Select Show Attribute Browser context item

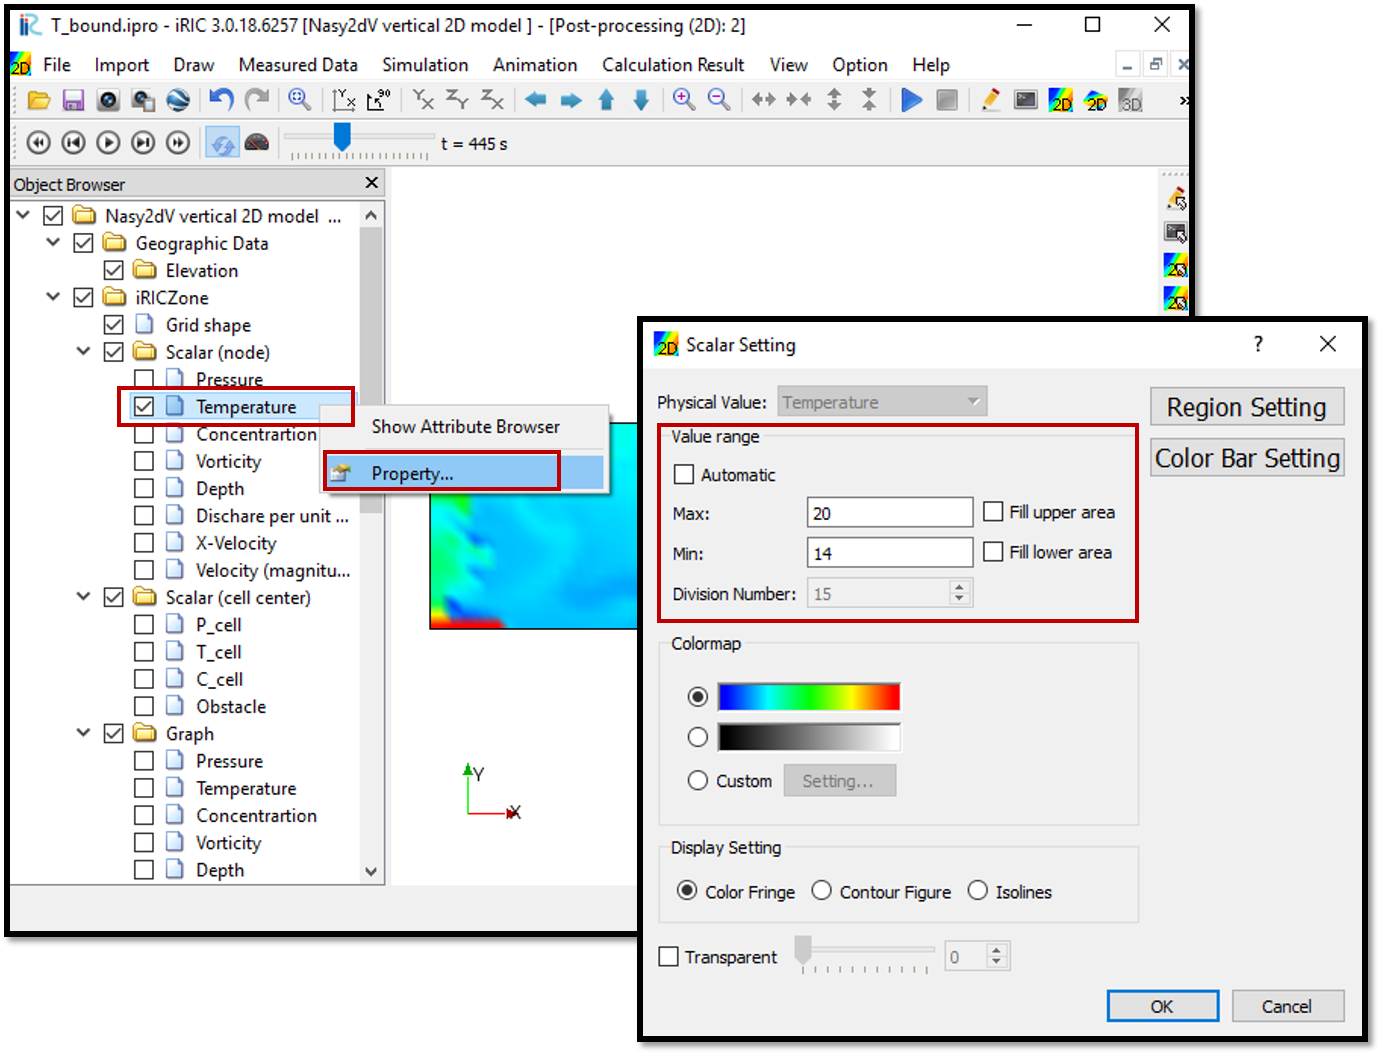pos(465,426)
